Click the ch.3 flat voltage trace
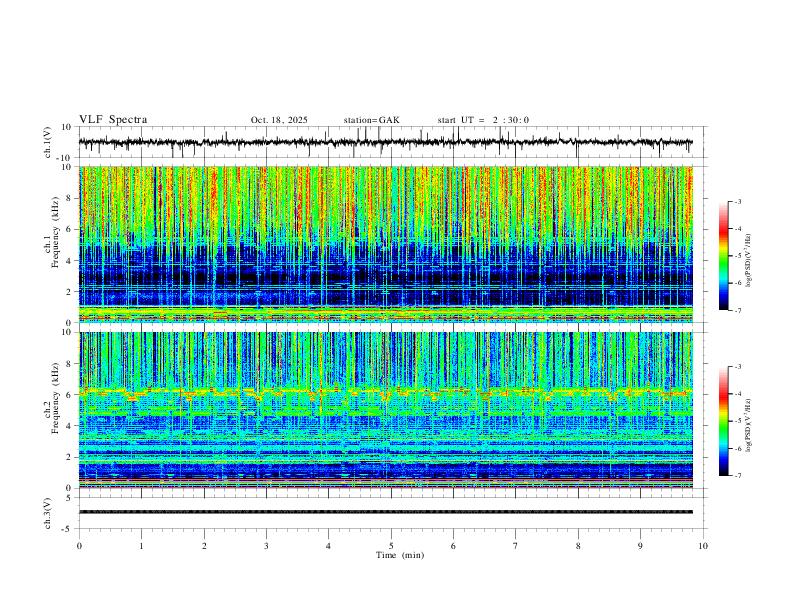The height and width of the screenshot is (612, 792). click(385, 512)
